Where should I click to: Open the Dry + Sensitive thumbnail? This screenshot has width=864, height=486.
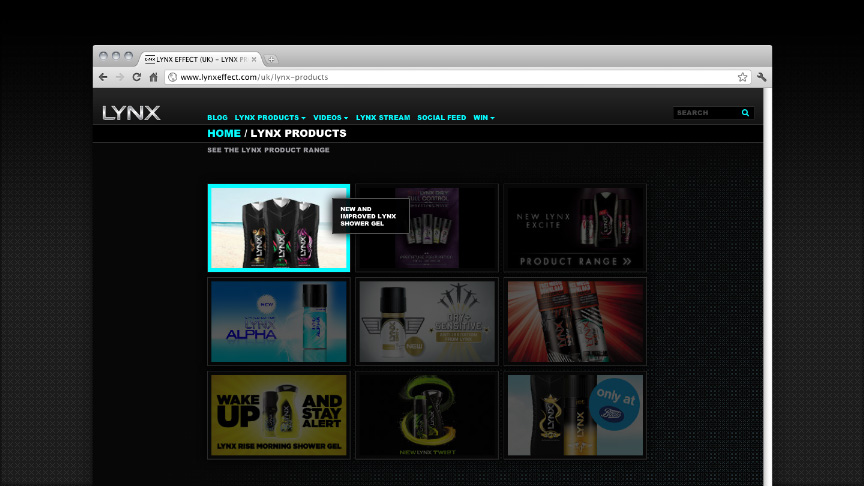tap(427, 321)
